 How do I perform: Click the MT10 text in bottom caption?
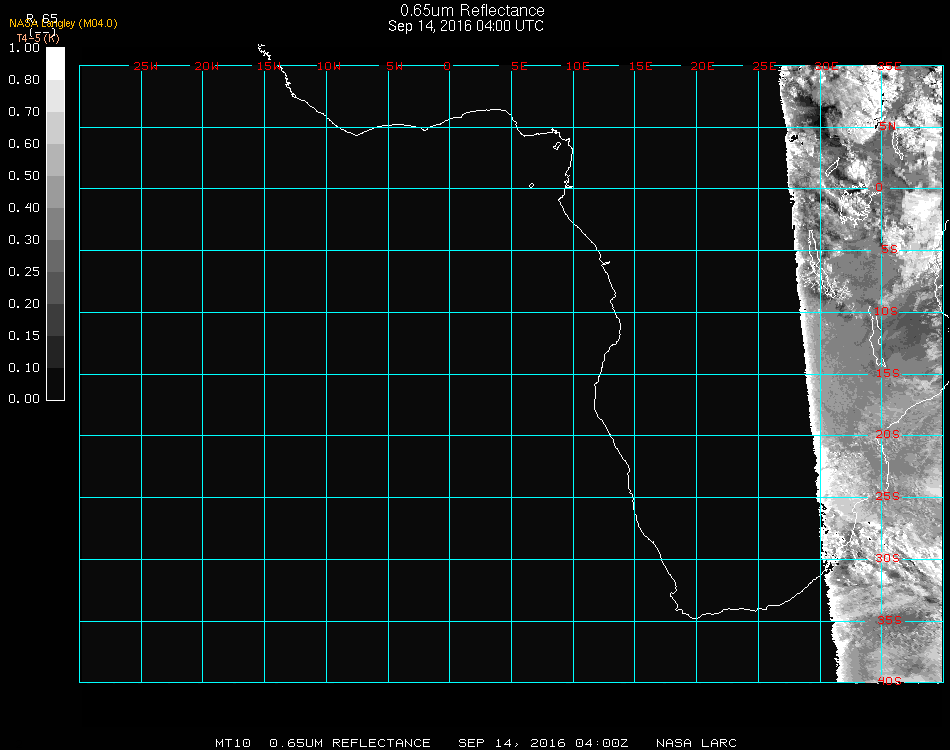tap(232, 743)
